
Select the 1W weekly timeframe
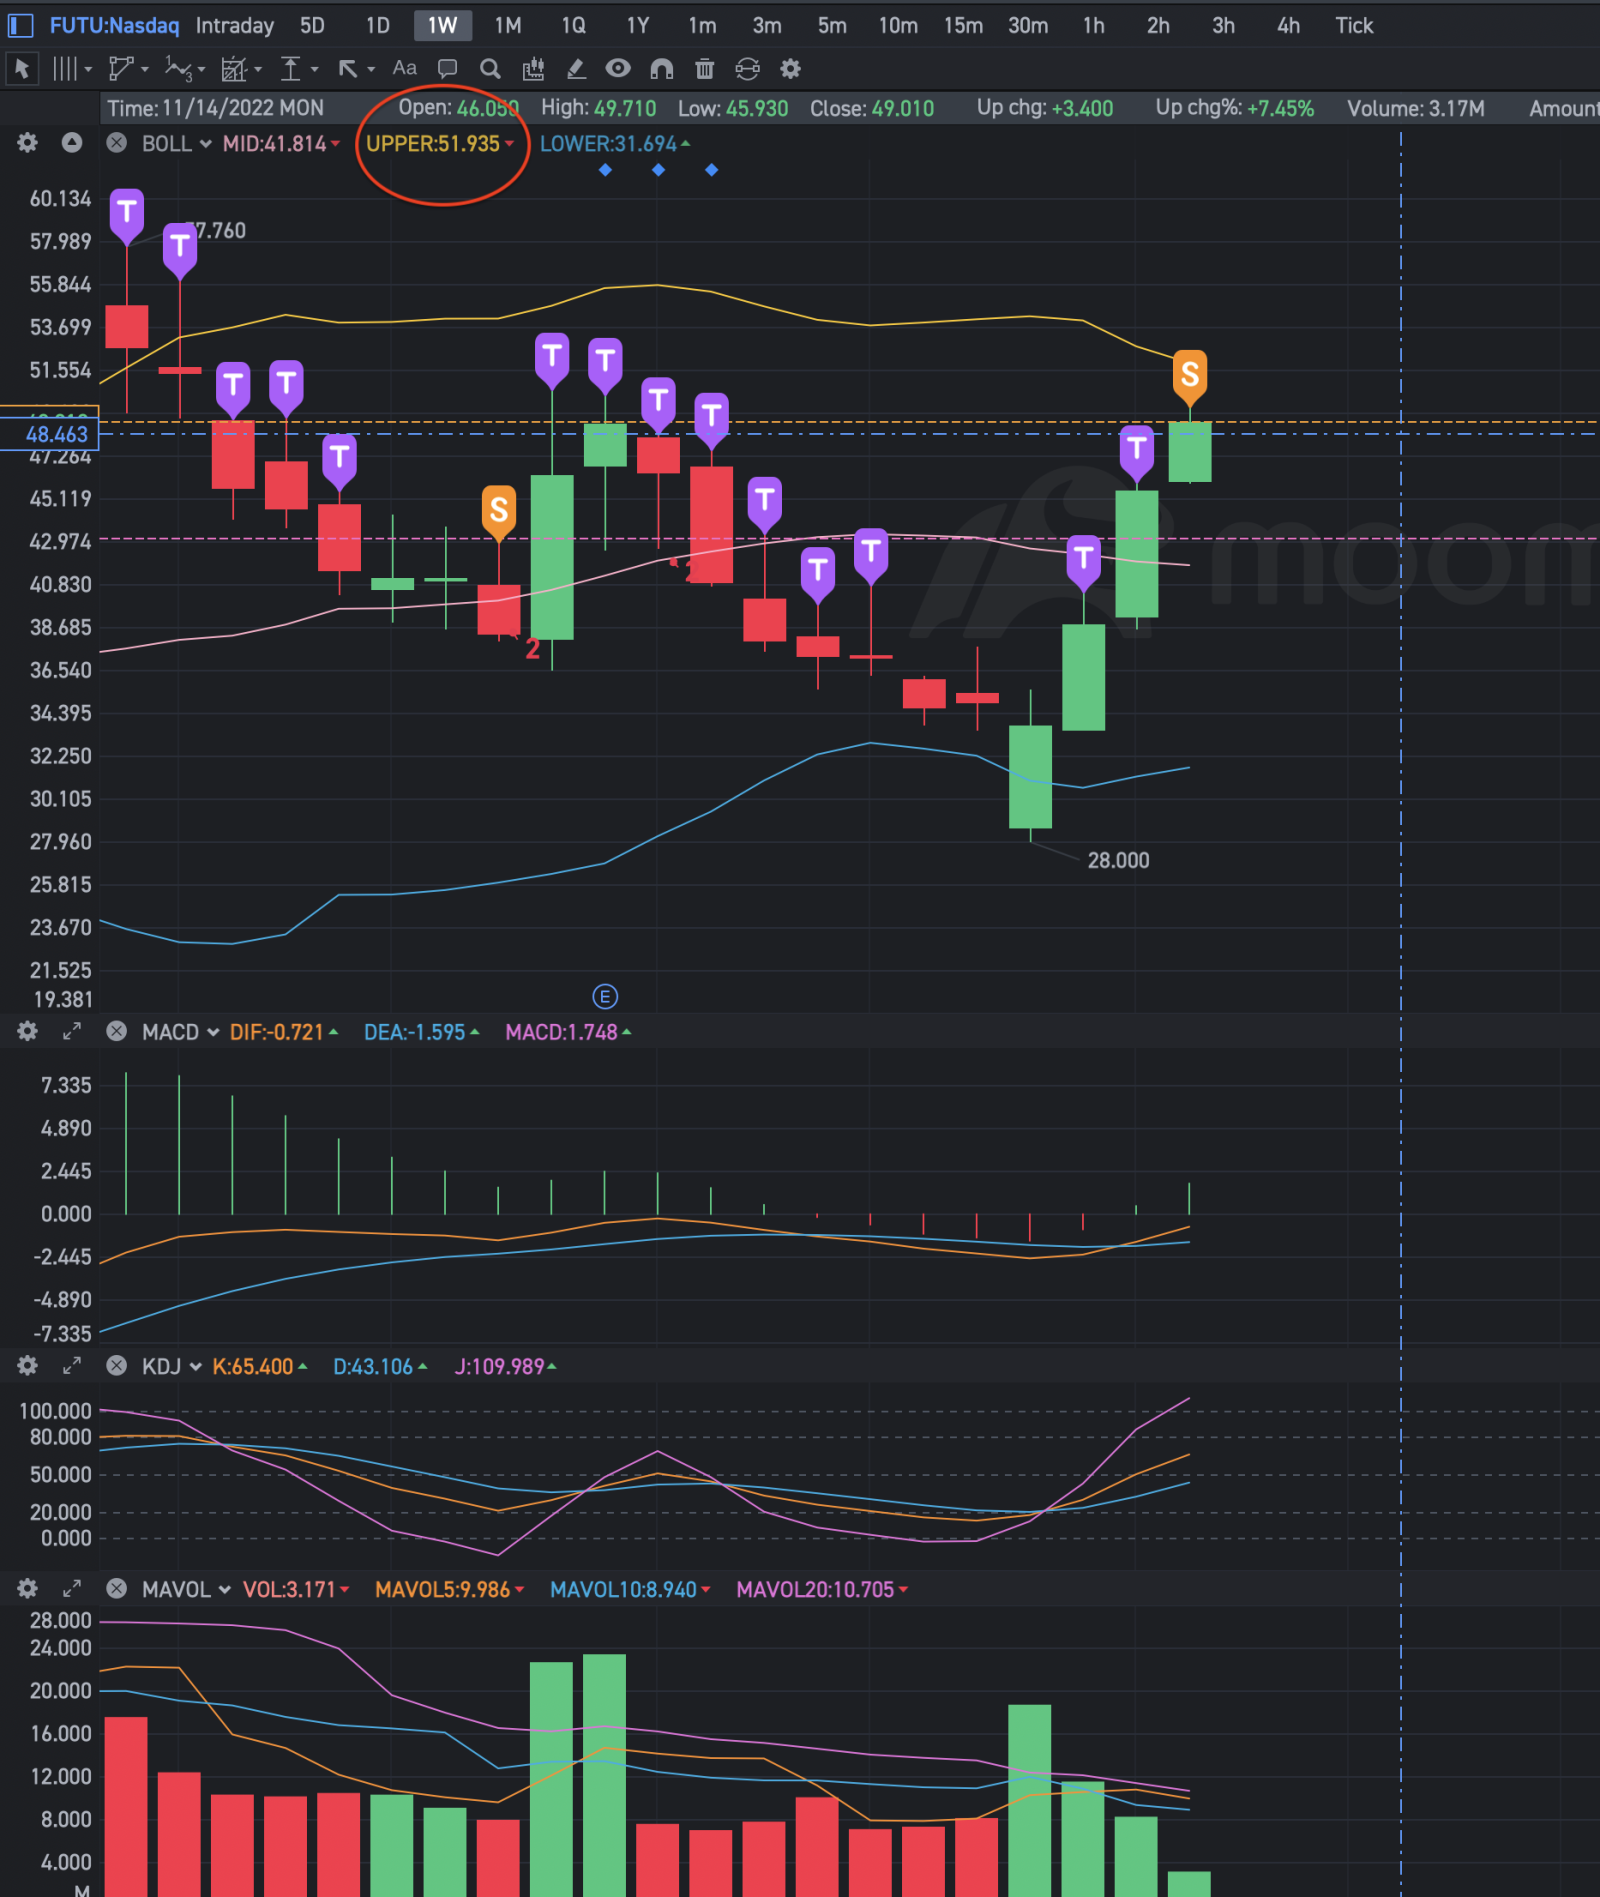pos(442,26)
